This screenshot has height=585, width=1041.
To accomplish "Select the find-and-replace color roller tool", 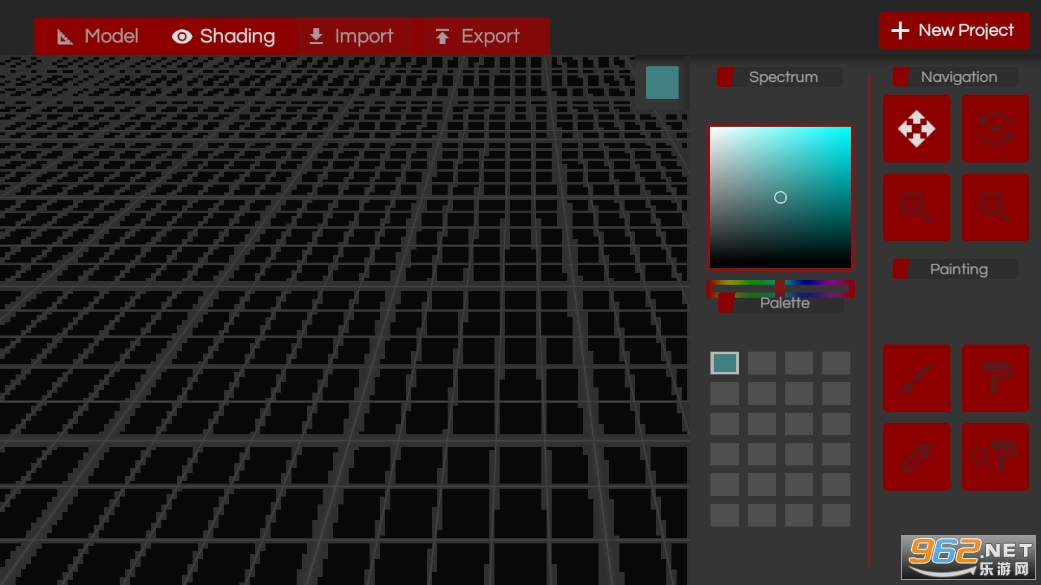I will [x=995, y=457].
